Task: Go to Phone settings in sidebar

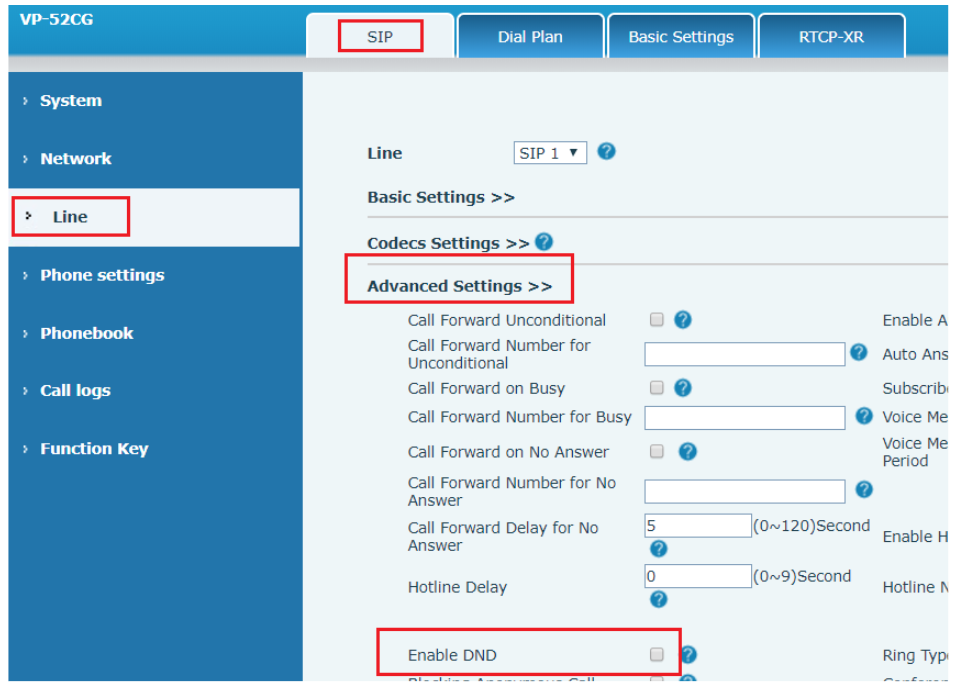Action: 102,275
